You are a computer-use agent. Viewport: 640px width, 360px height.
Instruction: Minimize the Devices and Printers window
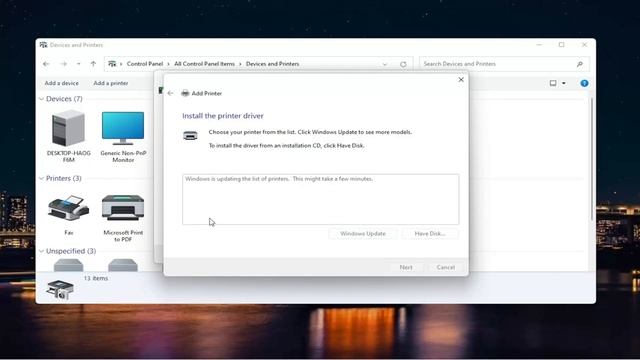539,44
